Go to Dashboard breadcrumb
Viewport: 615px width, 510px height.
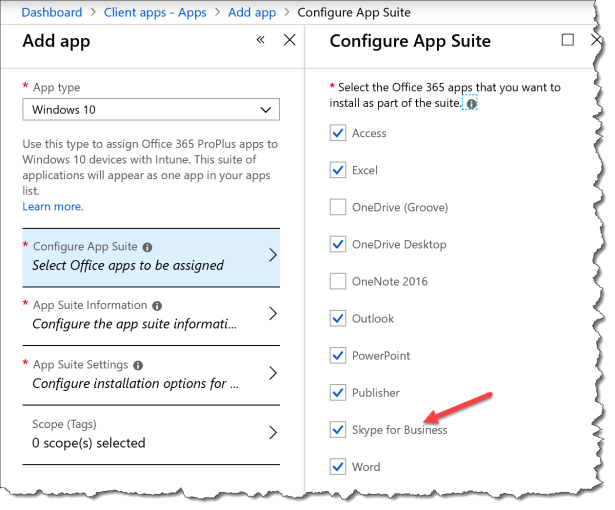(52, 13)
